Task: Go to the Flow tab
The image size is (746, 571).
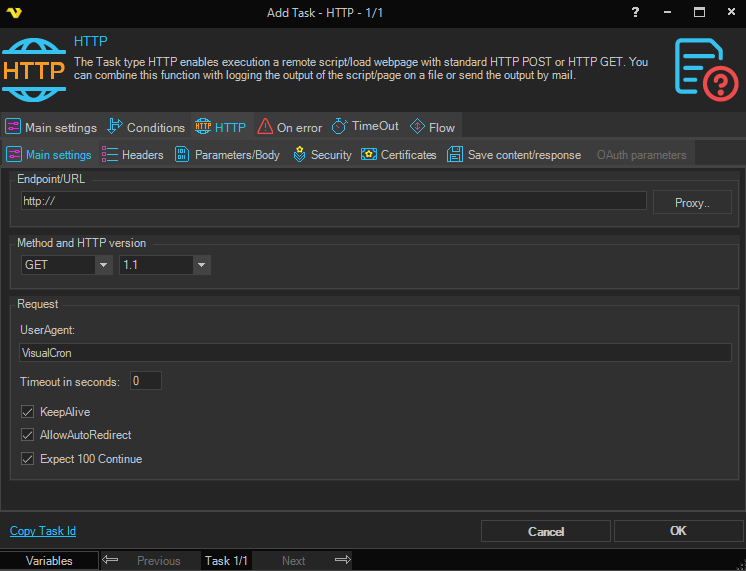Action: (432, 127)
